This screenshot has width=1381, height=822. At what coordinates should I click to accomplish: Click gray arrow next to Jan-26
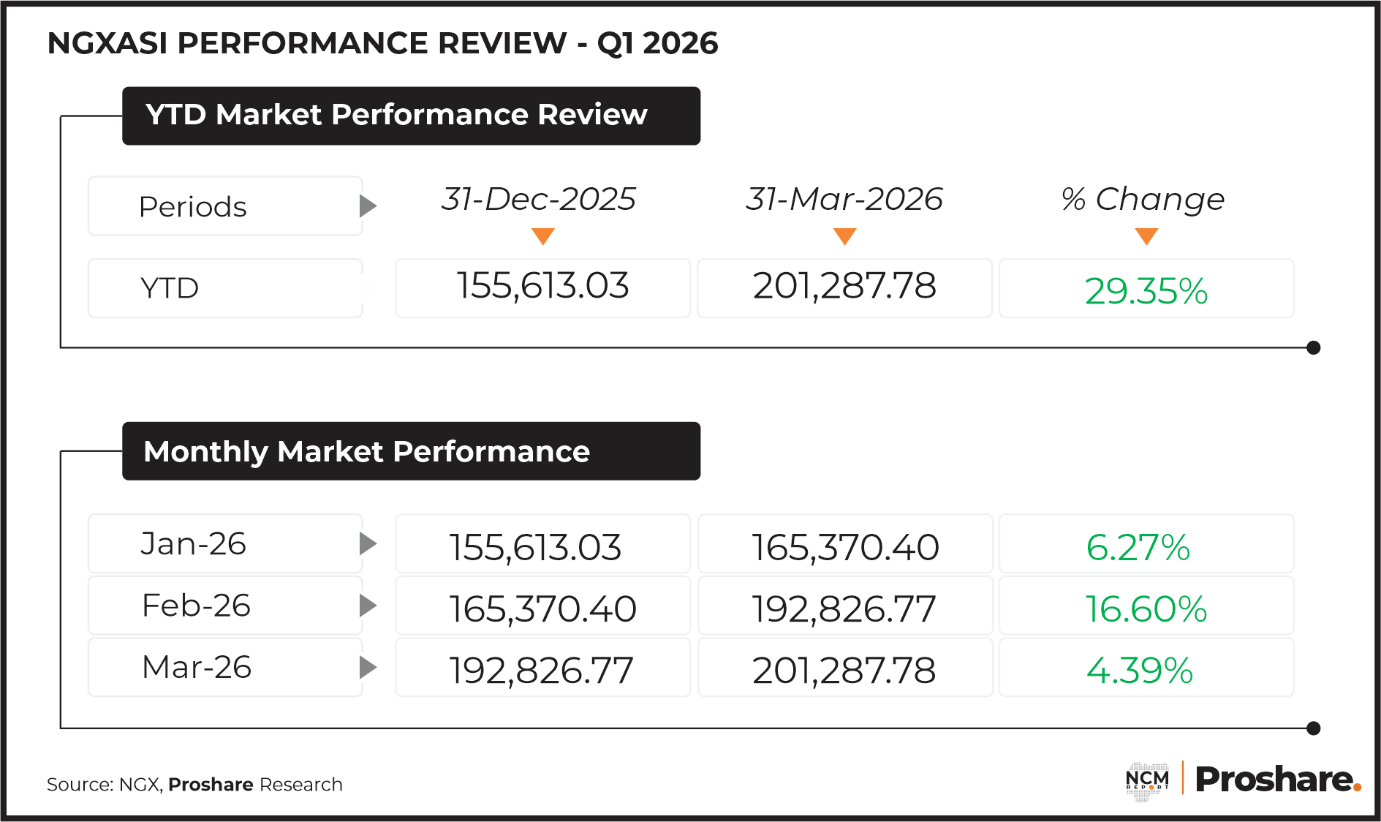tap(369, 545)
